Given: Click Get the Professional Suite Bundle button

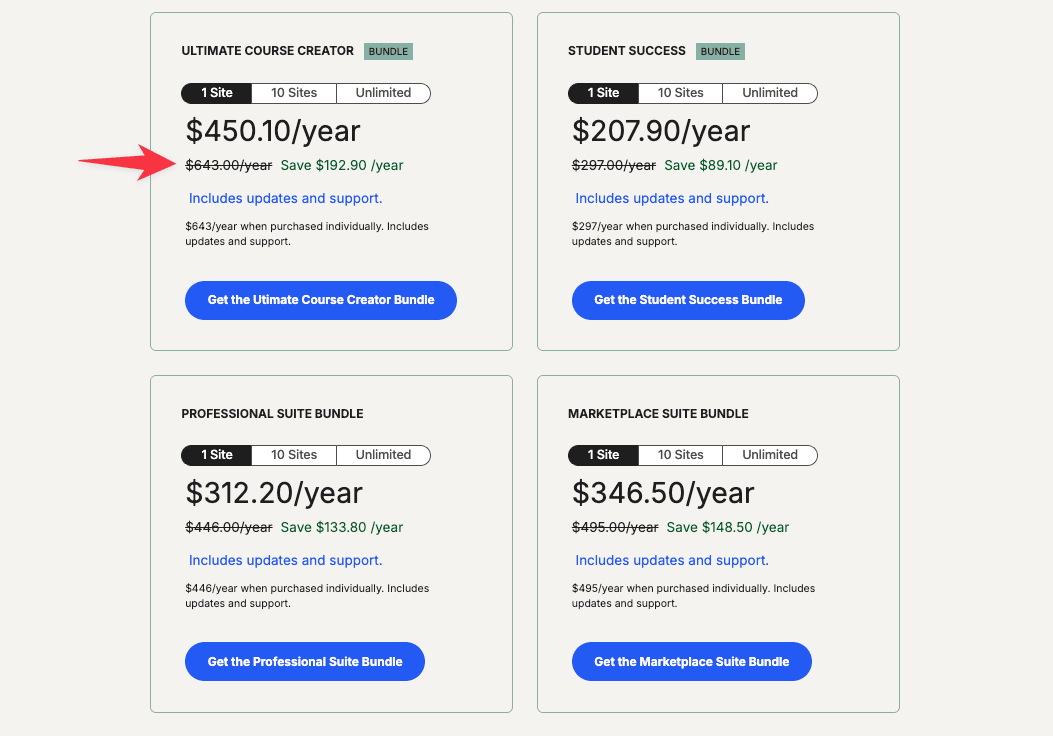Looking at the screenshot, I should pos(304,661).
